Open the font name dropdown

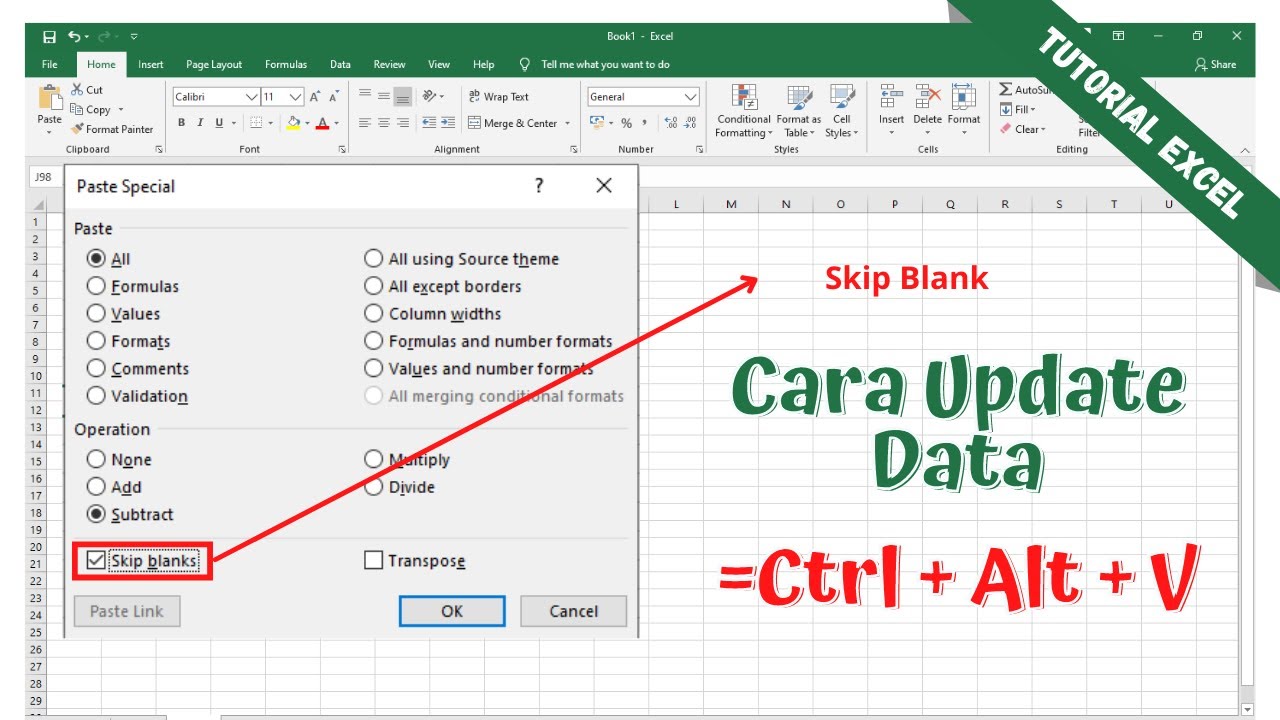point(251,97)
